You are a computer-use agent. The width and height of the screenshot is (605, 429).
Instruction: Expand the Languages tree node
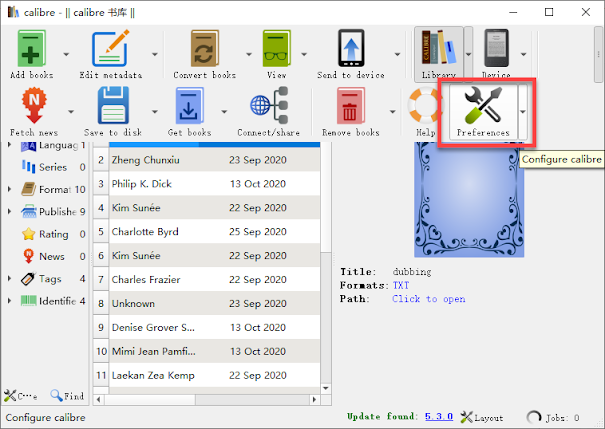click(9, 145)
